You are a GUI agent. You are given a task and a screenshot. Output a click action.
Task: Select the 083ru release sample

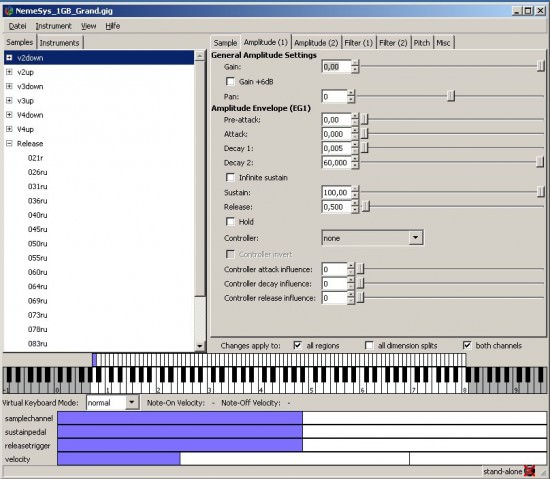pos(38,344)
